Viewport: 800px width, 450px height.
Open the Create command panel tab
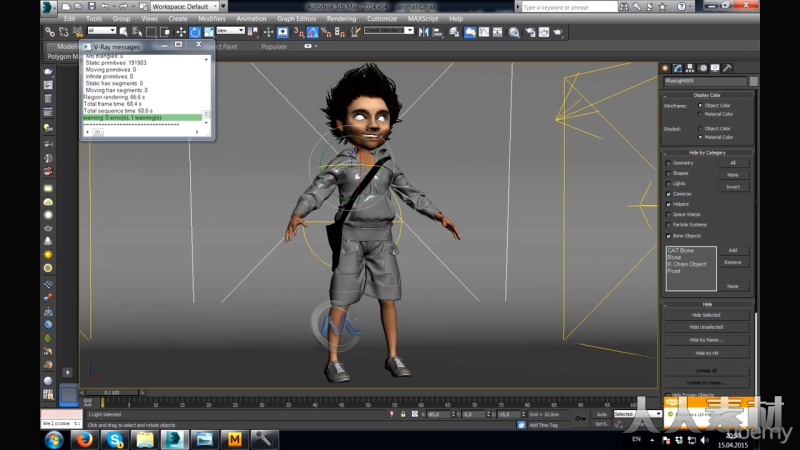pos(665,68)
